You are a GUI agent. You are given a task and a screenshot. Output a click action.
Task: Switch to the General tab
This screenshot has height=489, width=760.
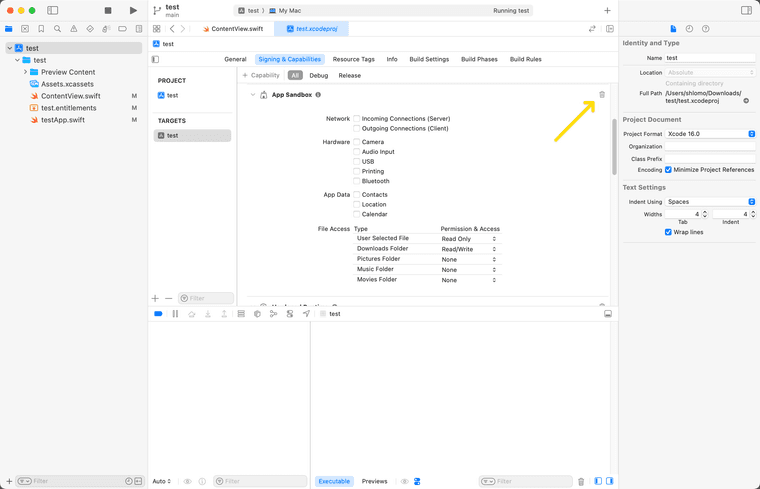(235, 59)
